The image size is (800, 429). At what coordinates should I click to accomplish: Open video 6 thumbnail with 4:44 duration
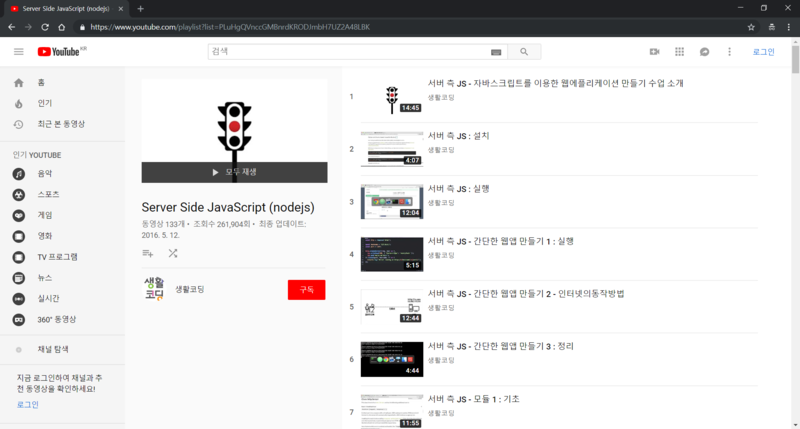pyautogui.click(x=392, y=360)
